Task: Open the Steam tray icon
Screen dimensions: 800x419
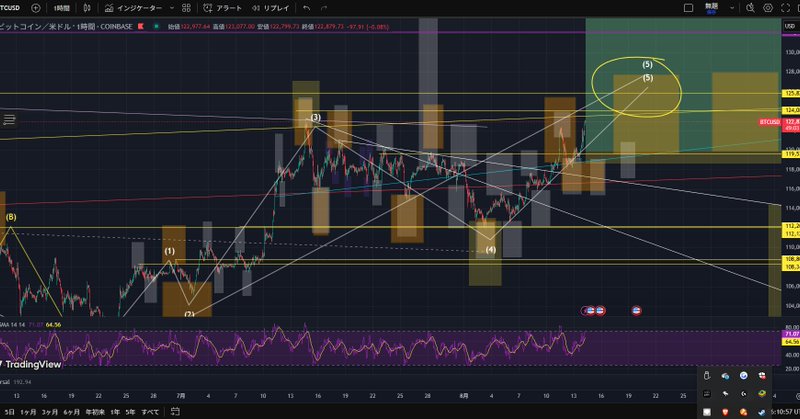Action: pyautogui.click(x=762, y=412)
